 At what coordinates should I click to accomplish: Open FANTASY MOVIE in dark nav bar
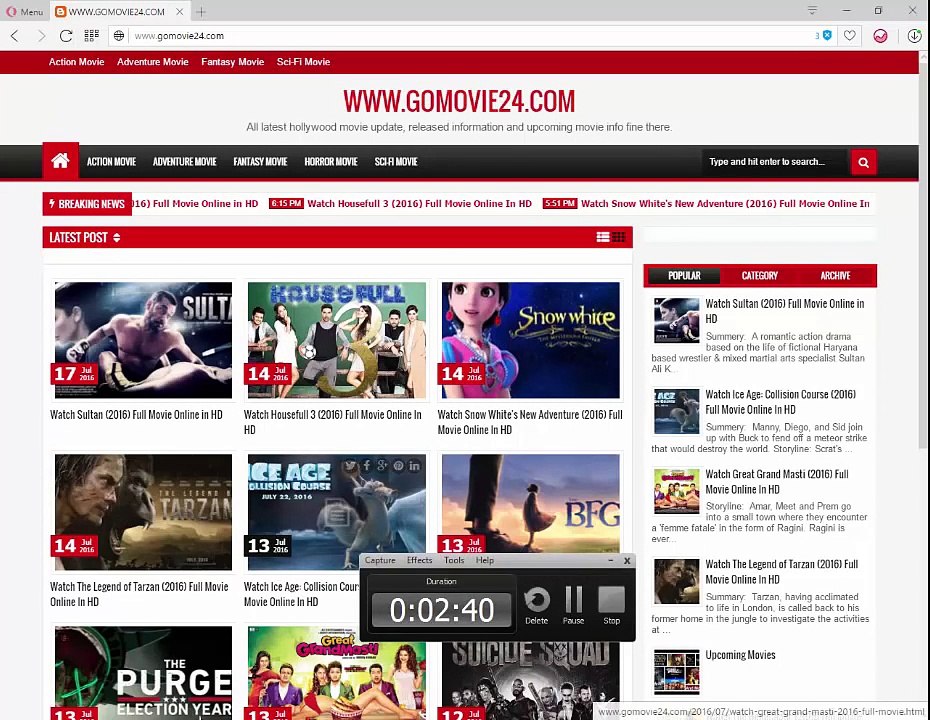click(x=260, y=162)
